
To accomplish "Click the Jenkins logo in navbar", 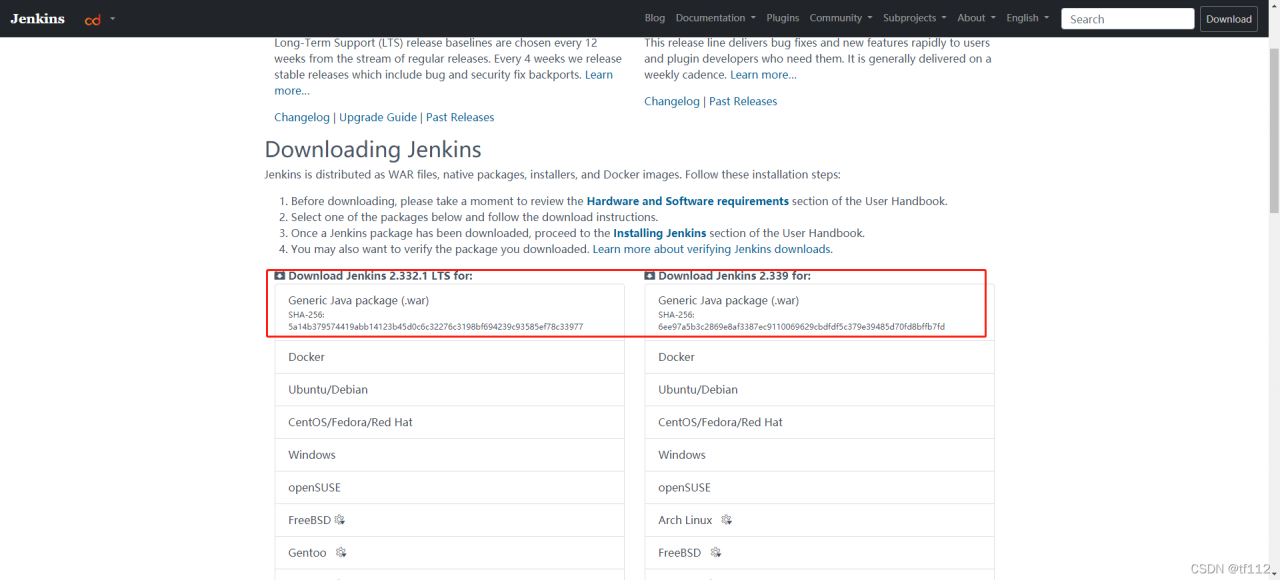I will 38,19.
